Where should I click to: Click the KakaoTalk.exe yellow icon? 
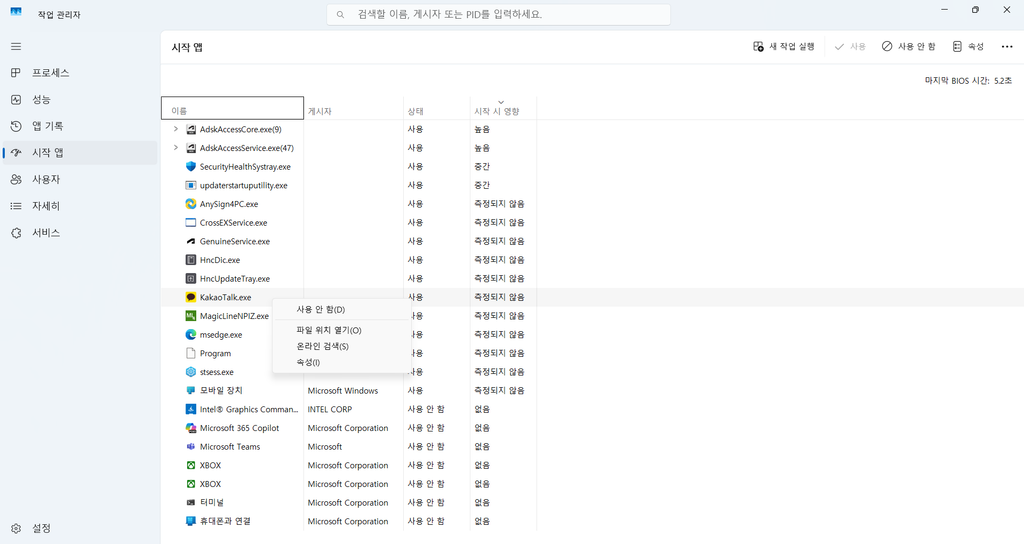[x=191, y=297]
